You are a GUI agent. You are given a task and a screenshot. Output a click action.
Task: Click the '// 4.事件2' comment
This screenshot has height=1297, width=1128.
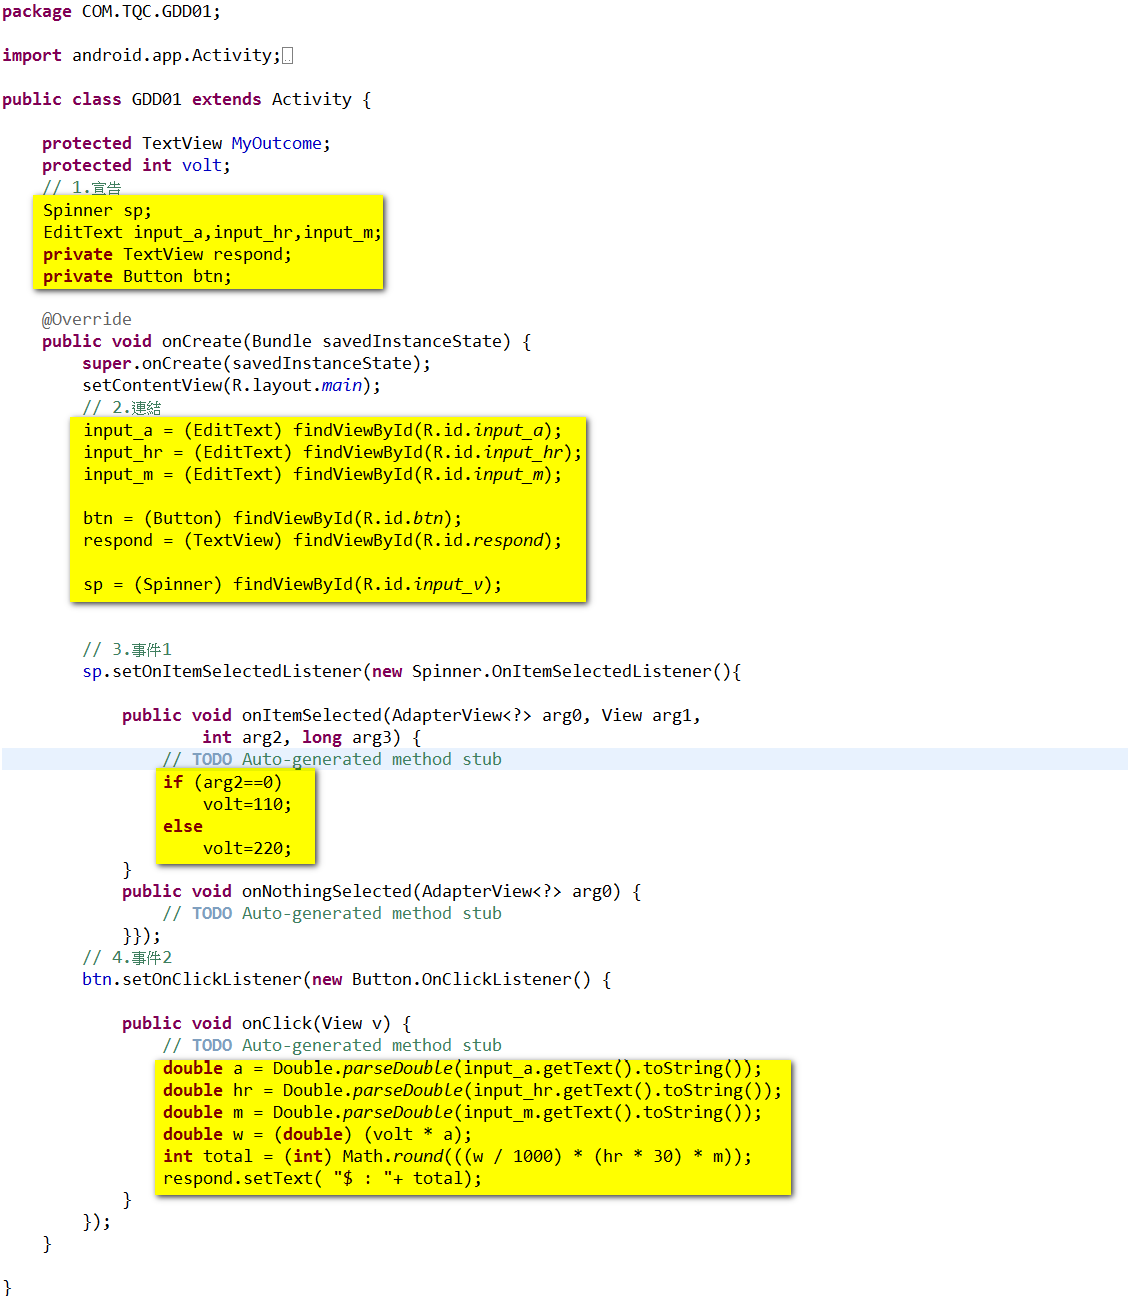coord(127,958)
